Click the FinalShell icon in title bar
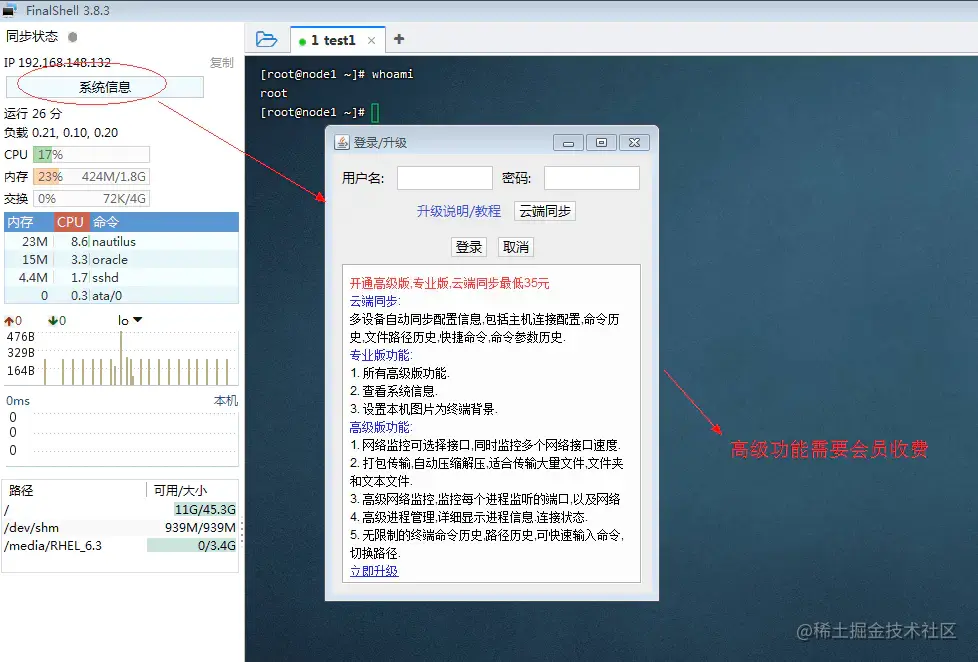Screen dimensions: 978x662 point(9,9)
